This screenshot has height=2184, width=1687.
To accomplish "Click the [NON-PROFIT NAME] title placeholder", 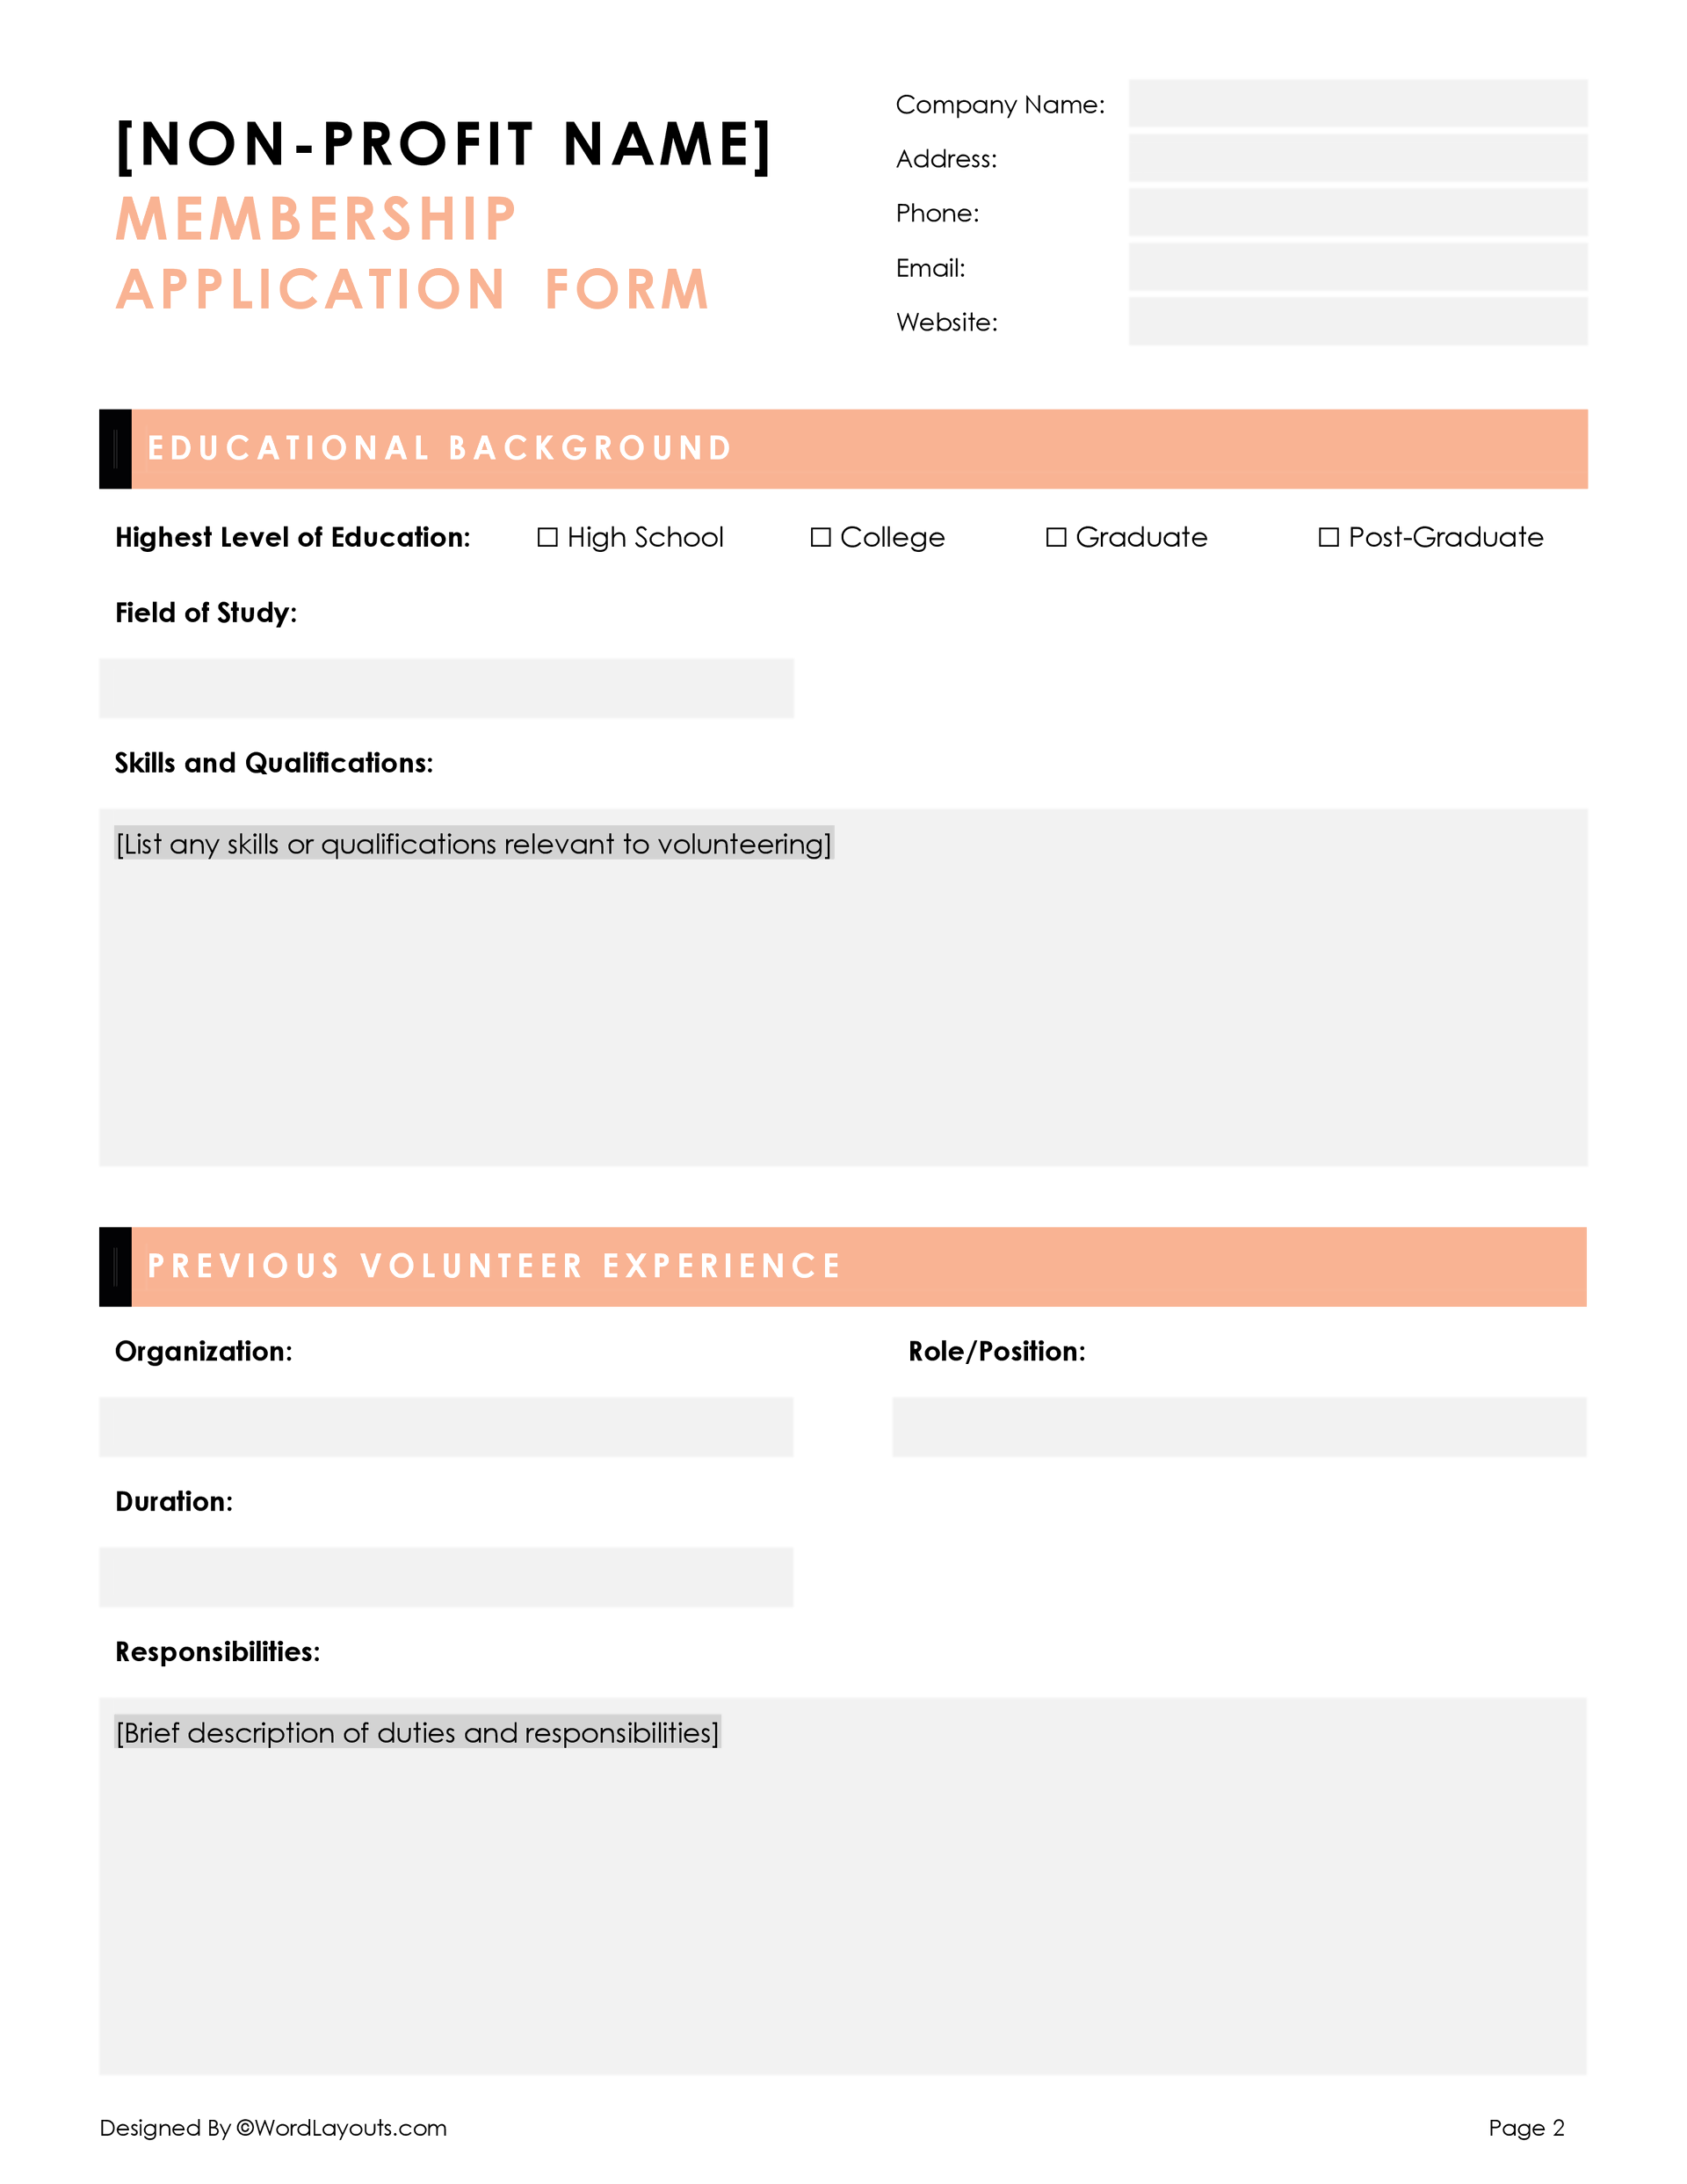I will pos(444,144).
